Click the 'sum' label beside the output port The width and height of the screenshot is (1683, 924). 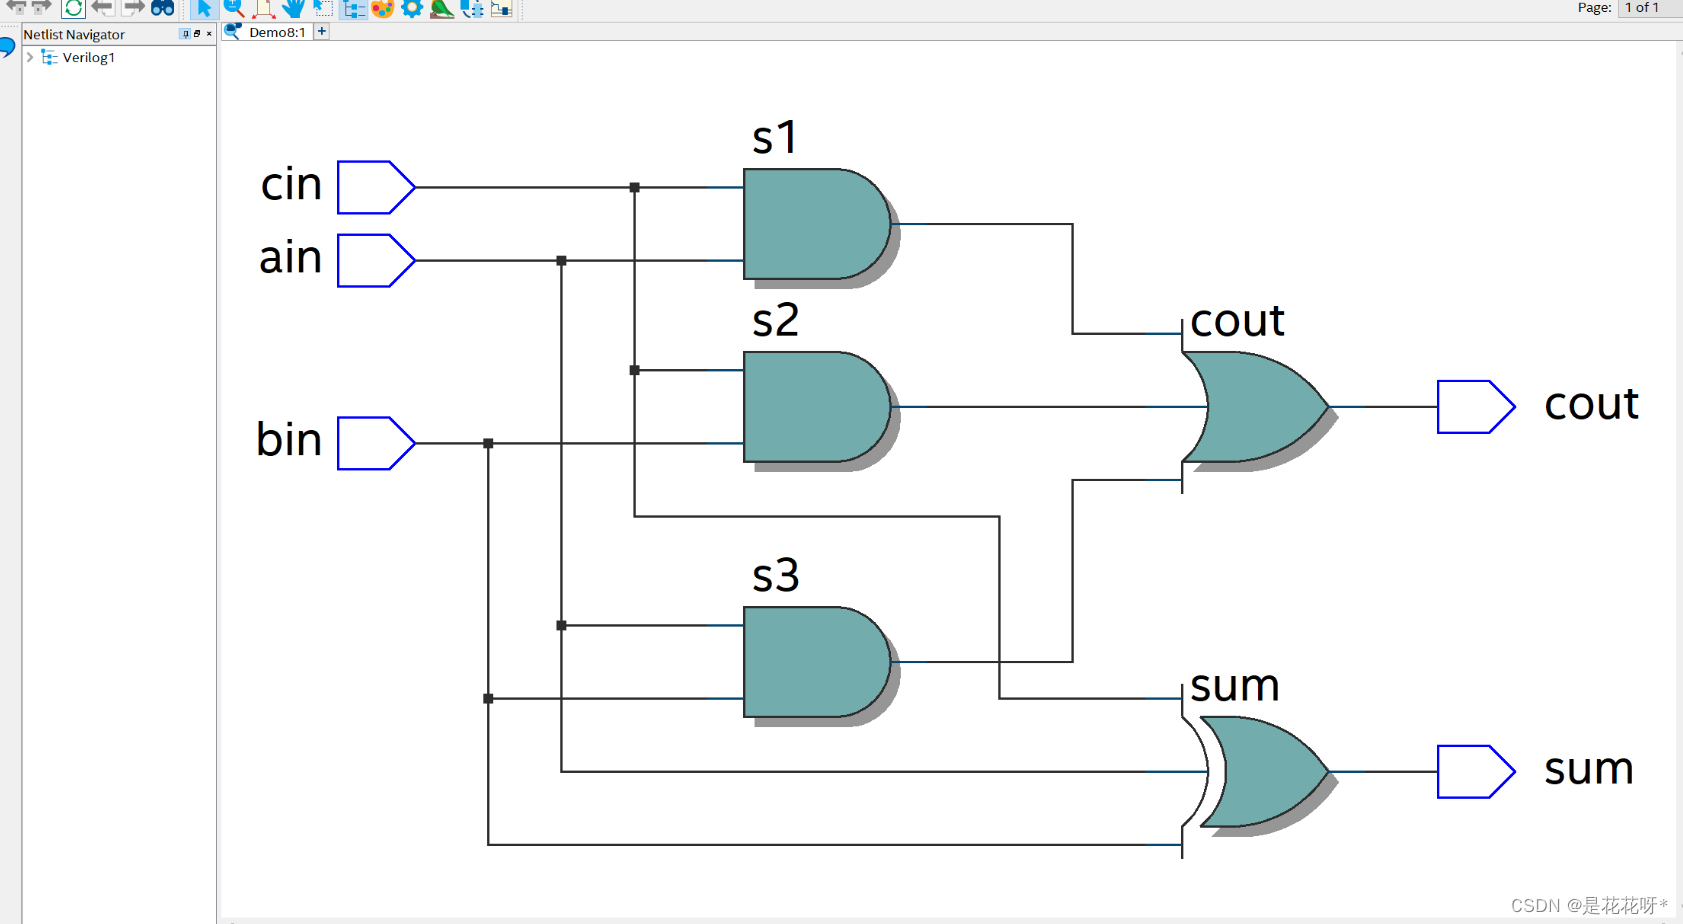tap(1589, 769)
